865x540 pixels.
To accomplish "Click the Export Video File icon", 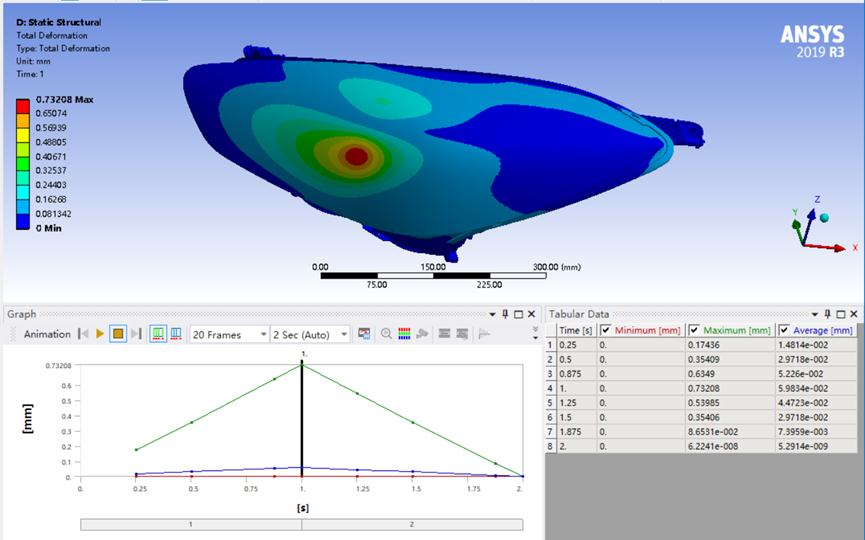I will point(364,334).
